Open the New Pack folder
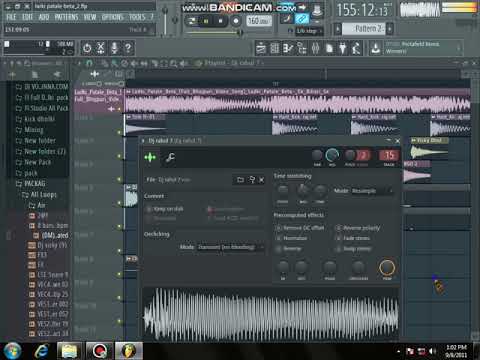The width and height of the screenshot is (480, 360). tap(33, 162)
